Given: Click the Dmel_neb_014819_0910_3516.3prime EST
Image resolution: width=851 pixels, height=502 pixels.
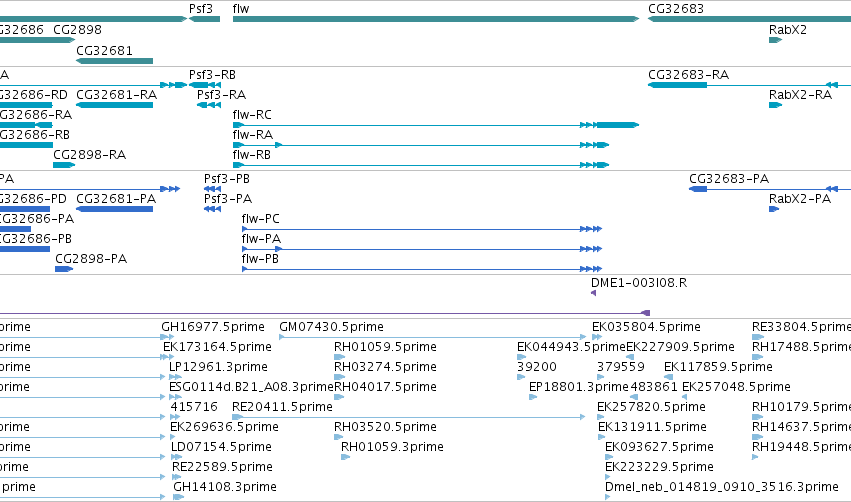Looking at the screenshot, I should [x=722, y=487].
